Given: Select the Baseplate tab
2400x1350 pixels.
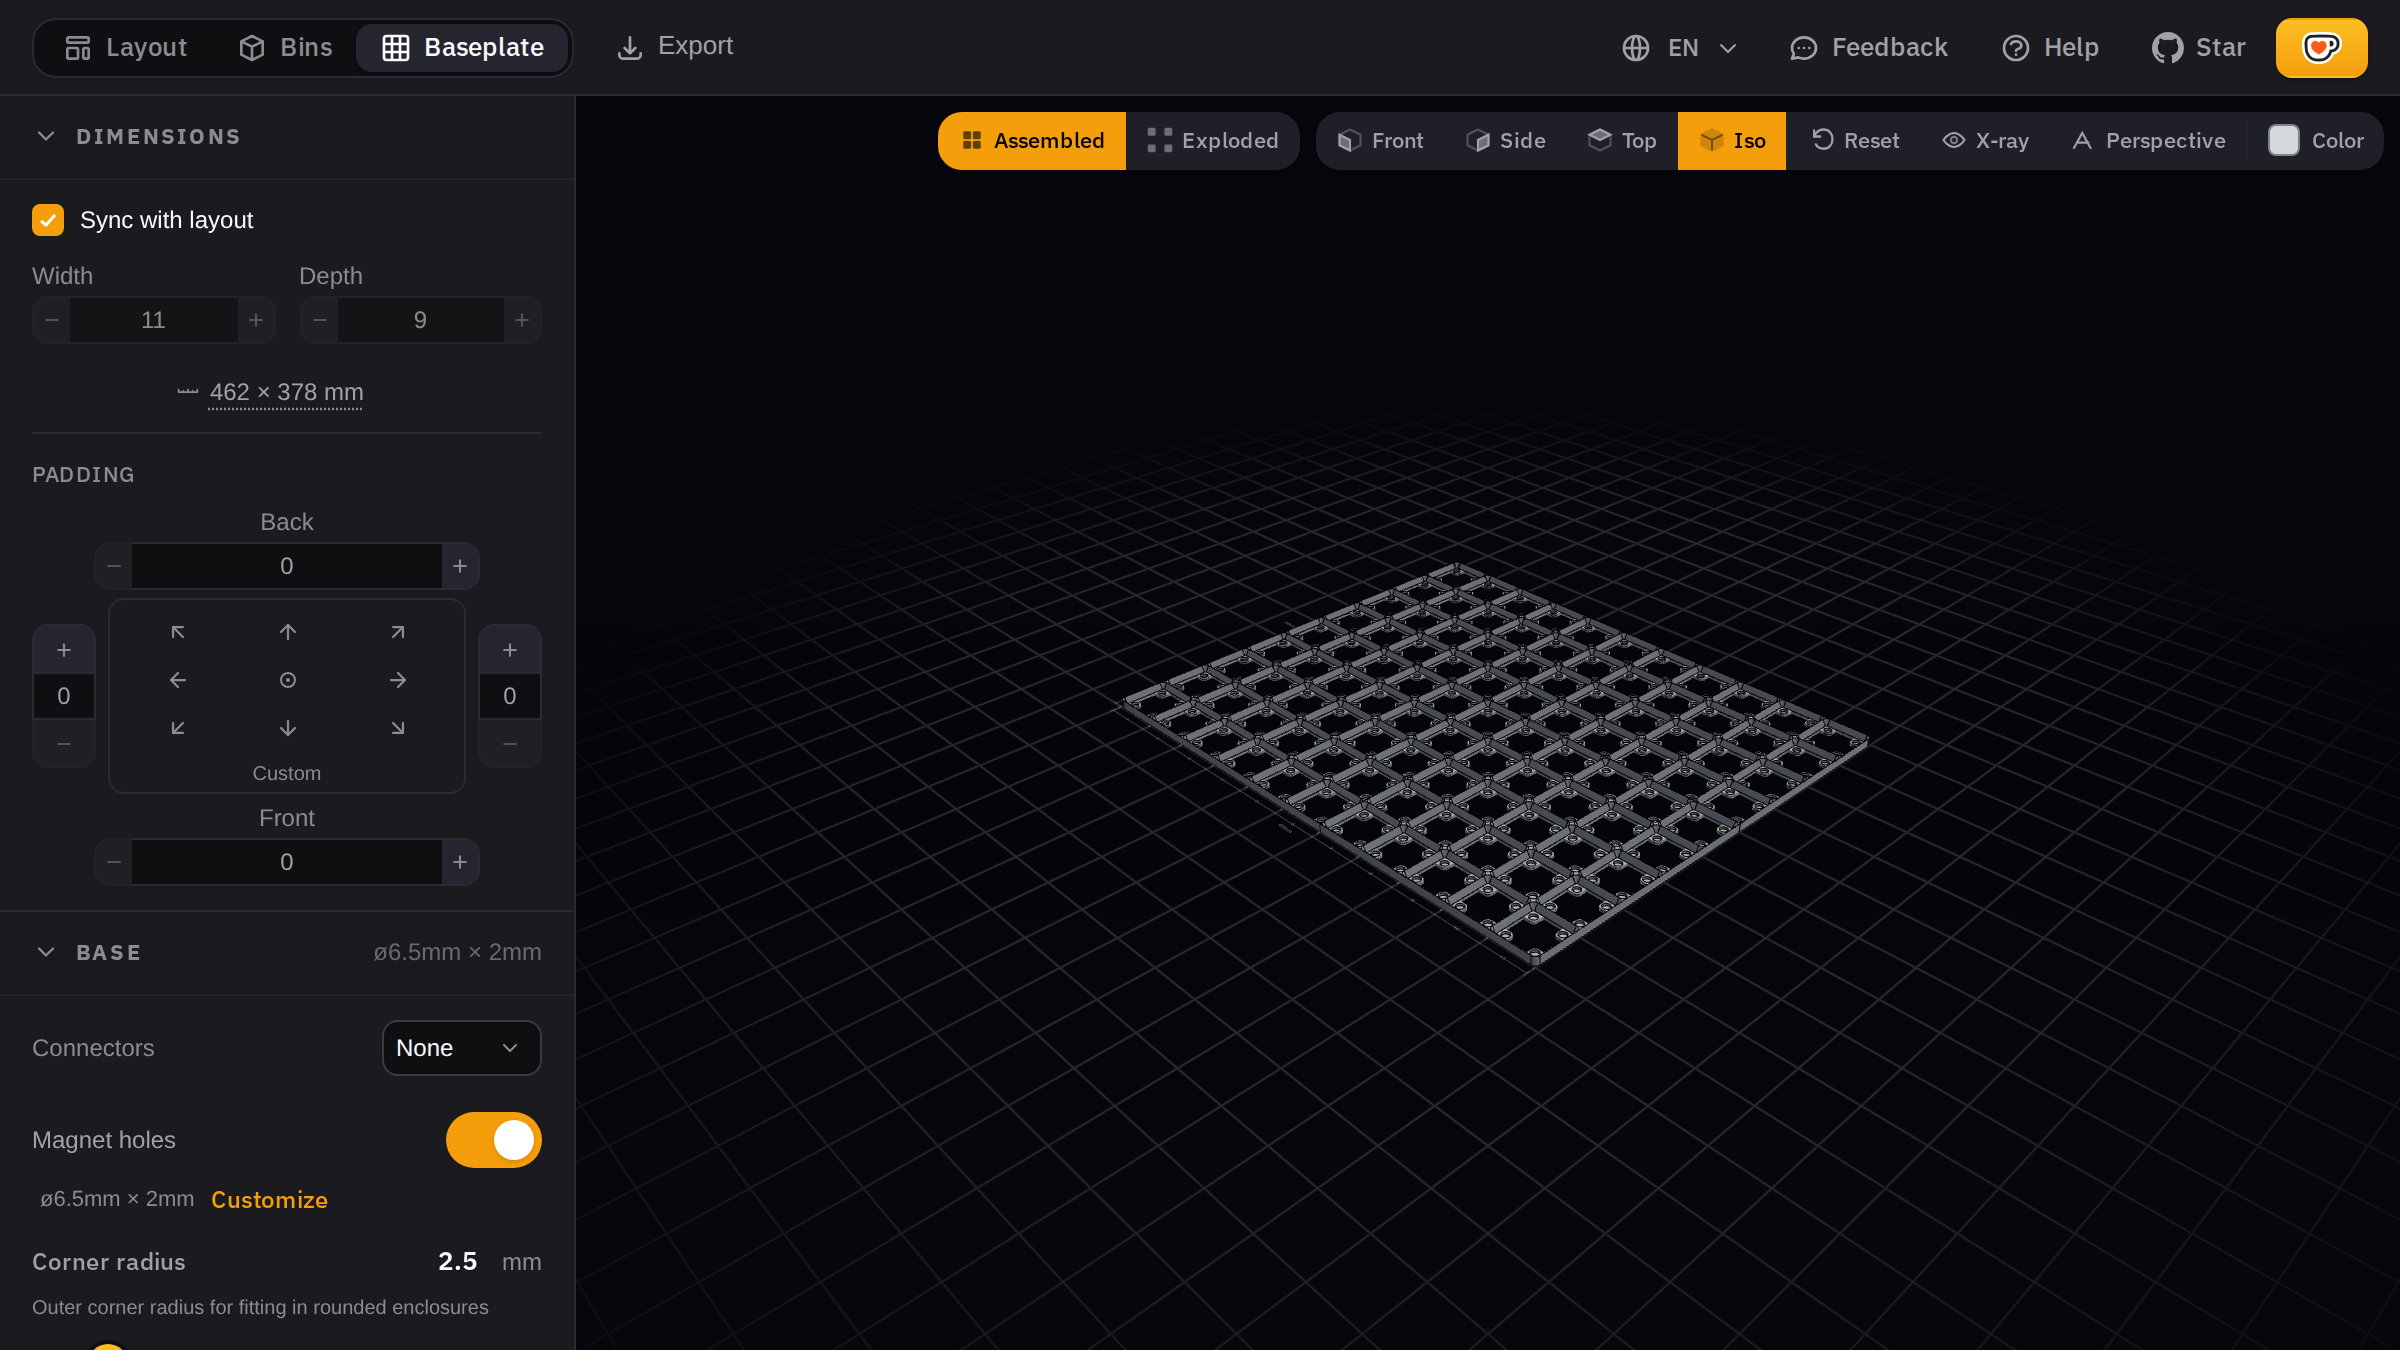Looking at the screenshot, I should [464, 47].
